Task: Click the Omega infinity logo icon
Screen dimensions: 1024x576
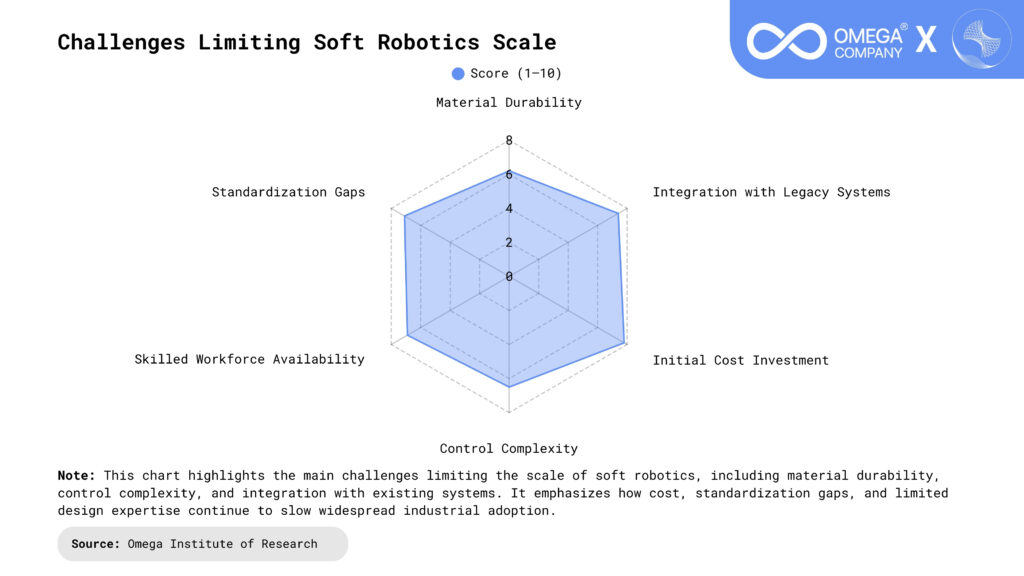Action: 786,40
